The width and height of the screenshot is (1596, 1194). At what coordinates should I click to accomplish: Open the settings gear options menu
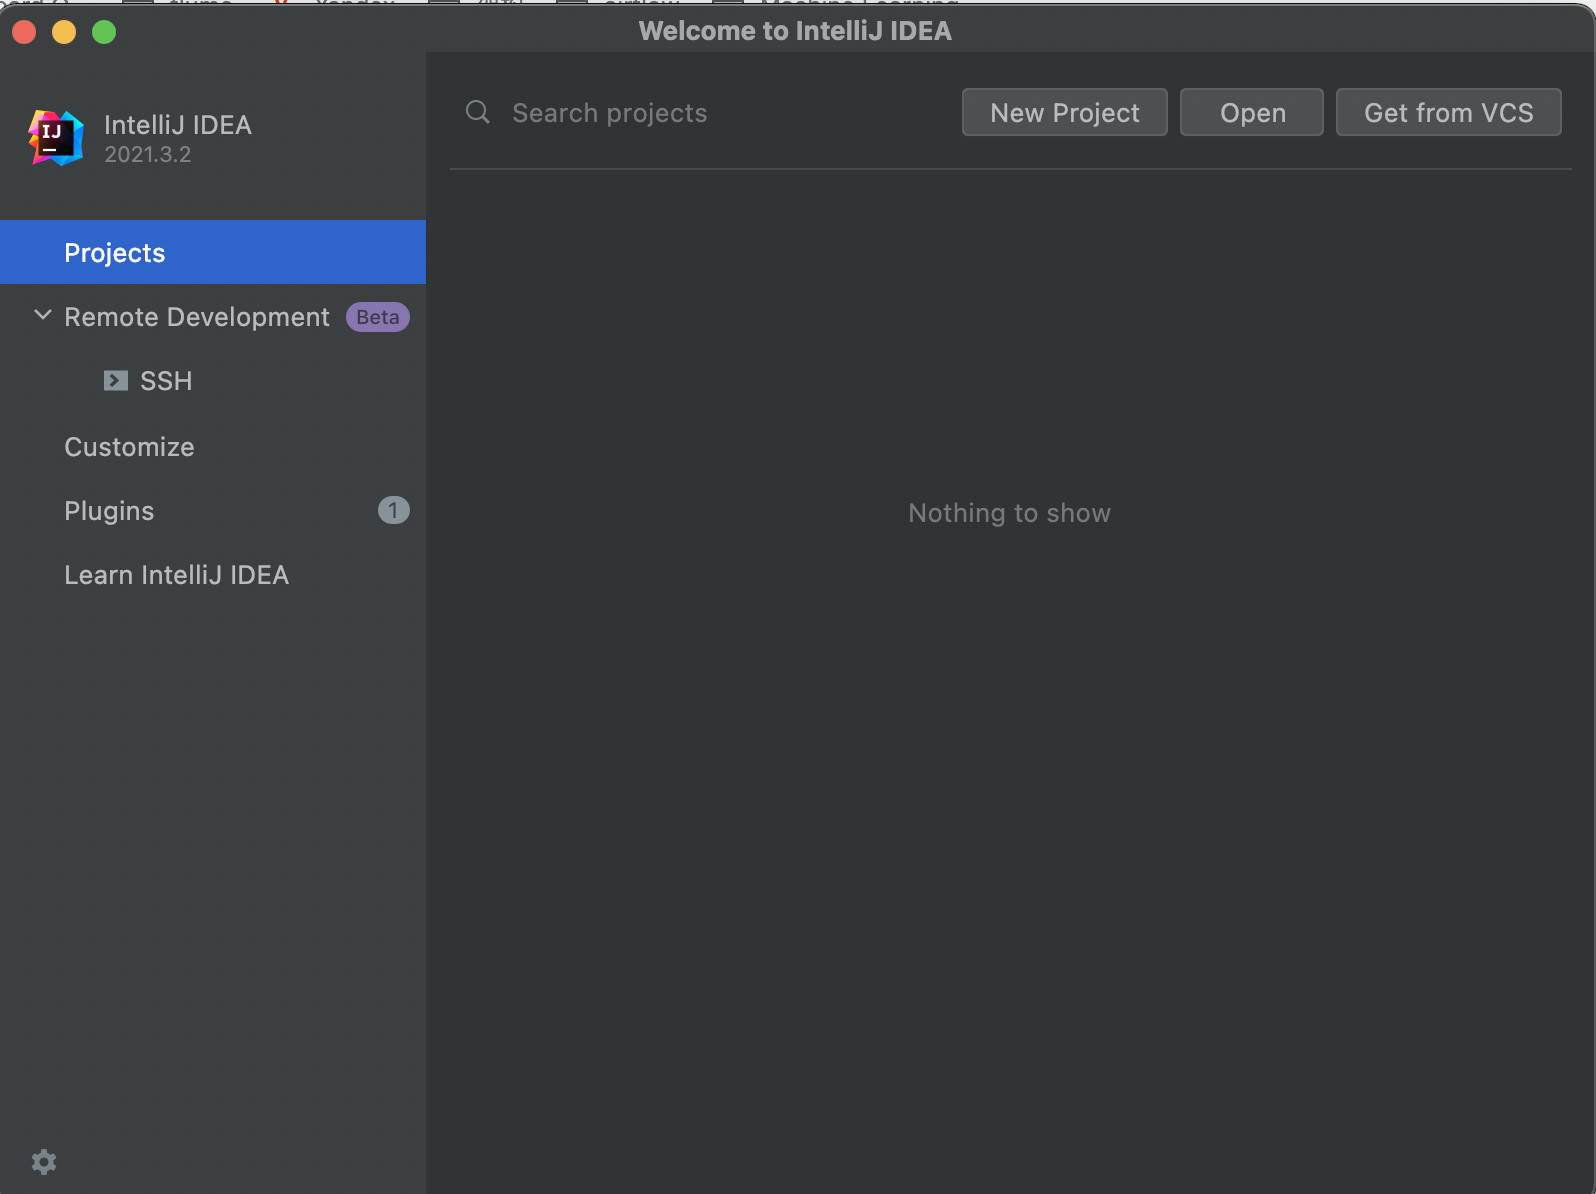44,1161
